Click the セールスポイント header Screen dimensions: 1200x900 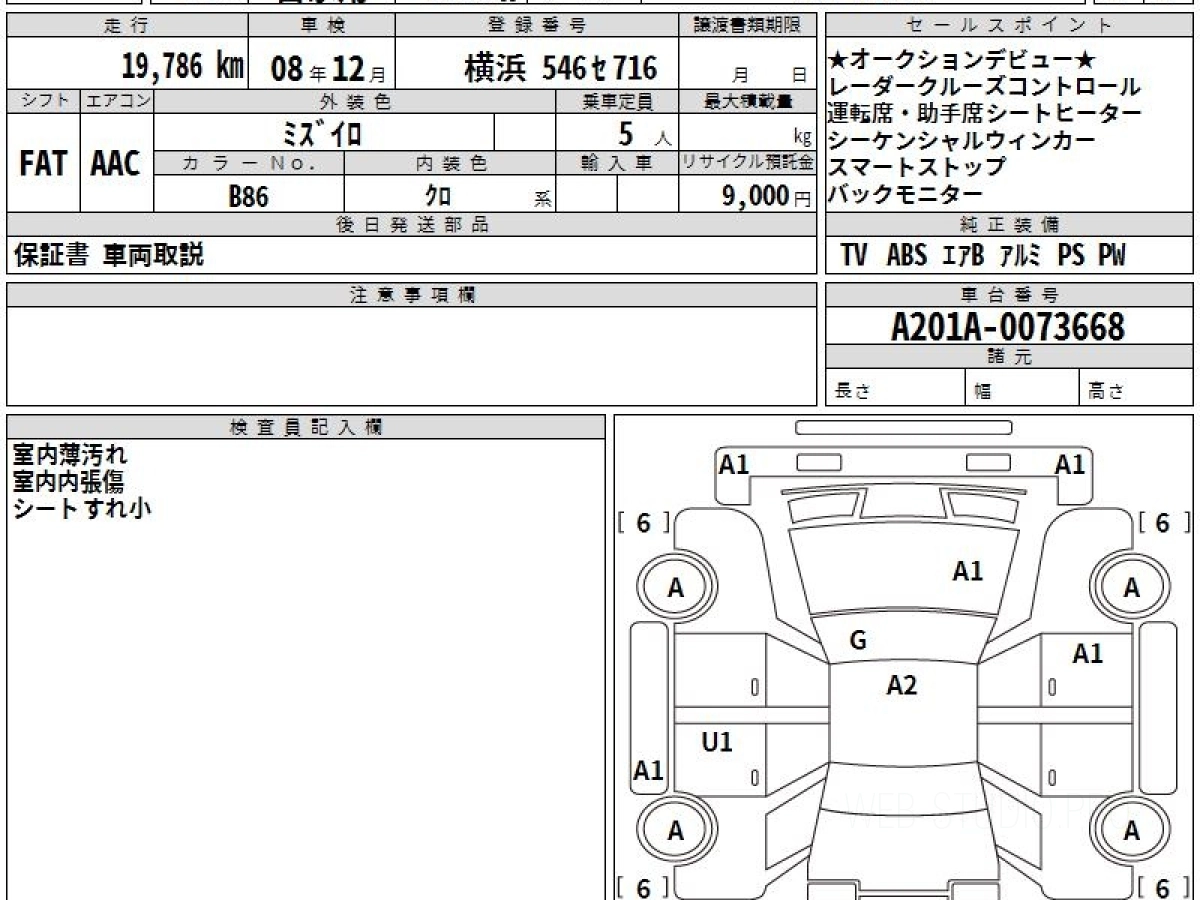point(1009,26)
